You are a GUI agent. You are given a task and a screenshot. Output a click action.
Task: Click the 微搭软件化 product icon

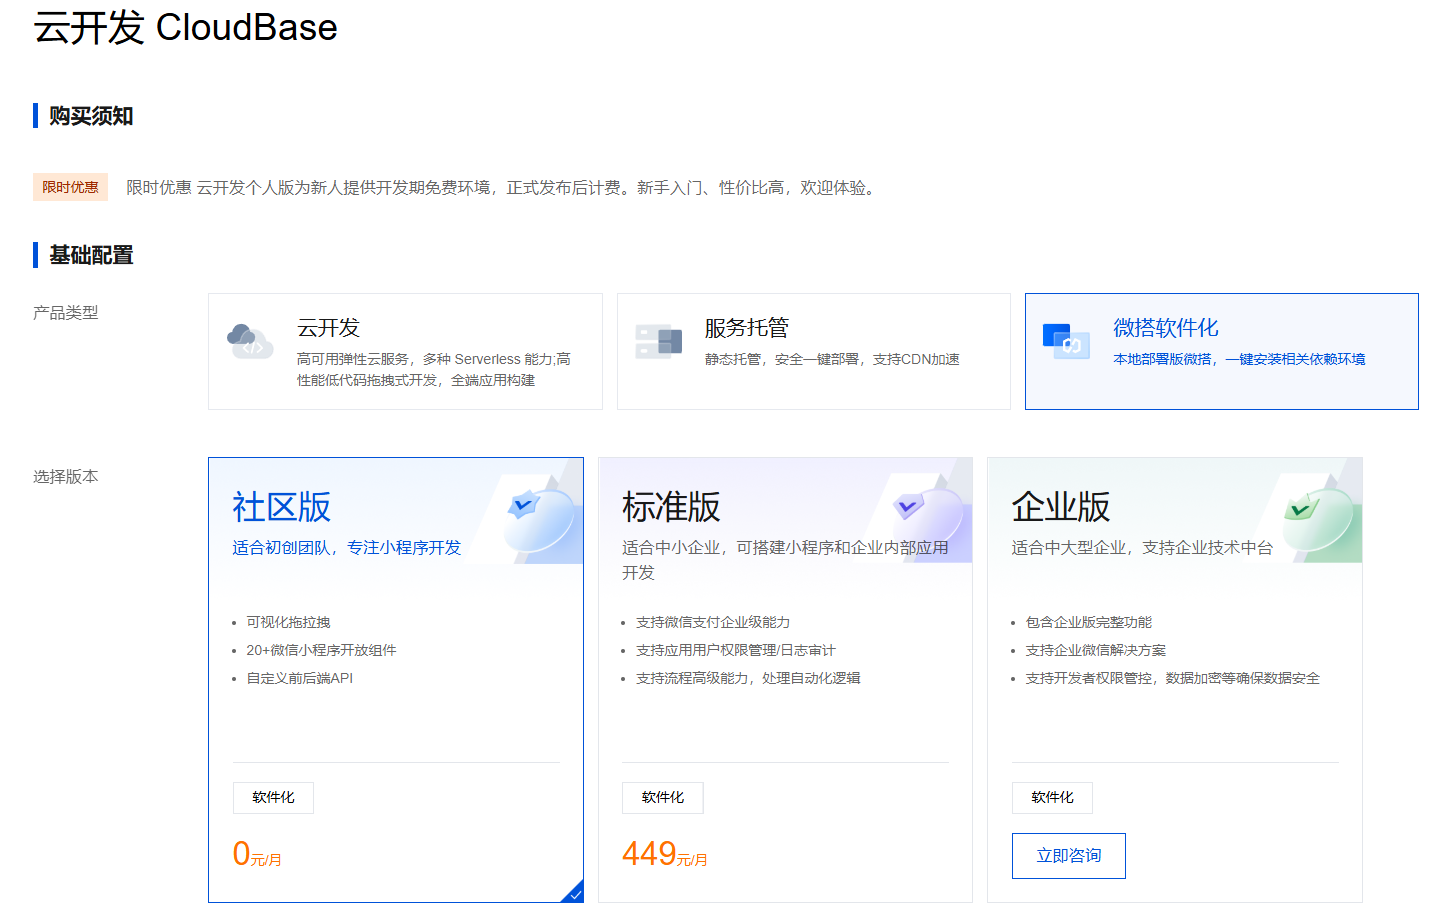pos(1066,341)
